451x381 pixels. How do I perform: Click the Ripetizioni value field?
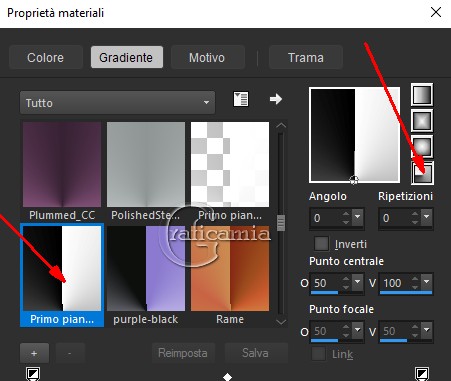395,218
